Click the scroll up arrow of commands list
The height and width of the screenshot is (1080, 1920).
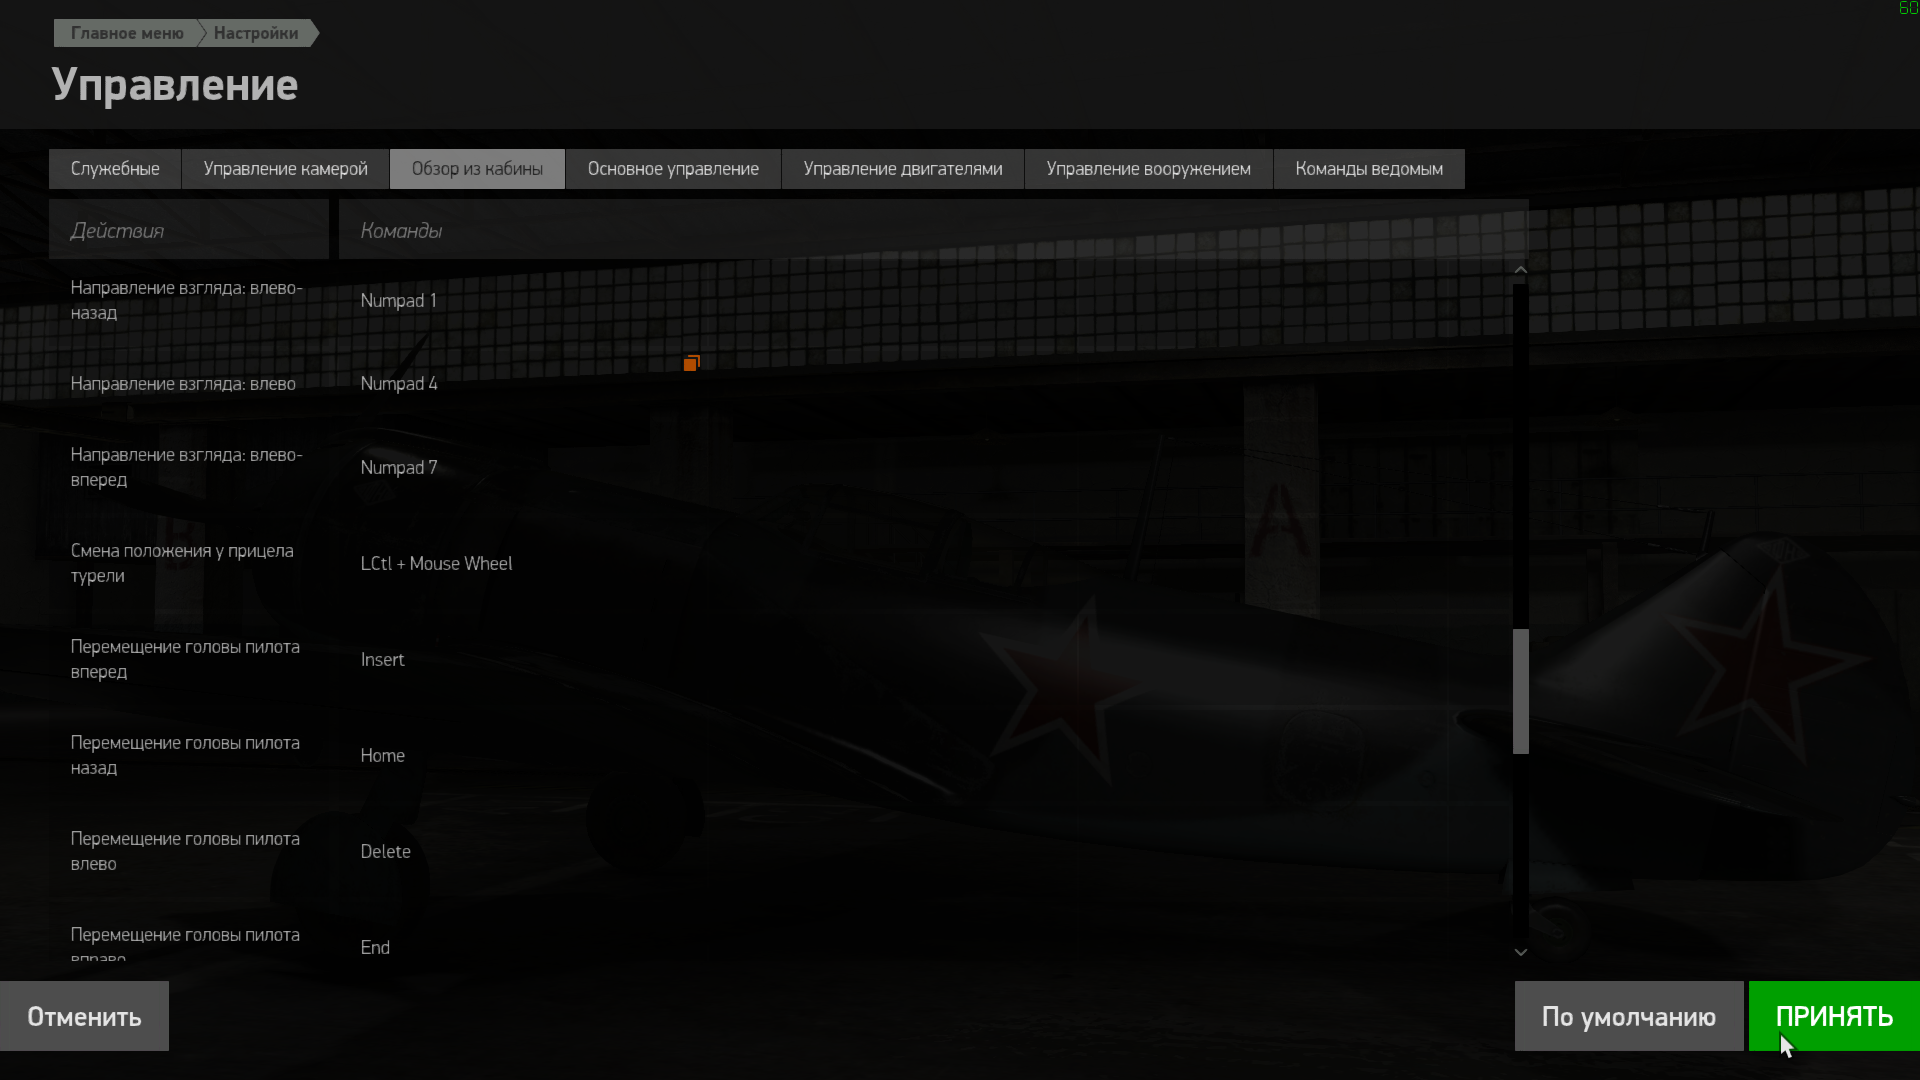tap(1520, 270)
